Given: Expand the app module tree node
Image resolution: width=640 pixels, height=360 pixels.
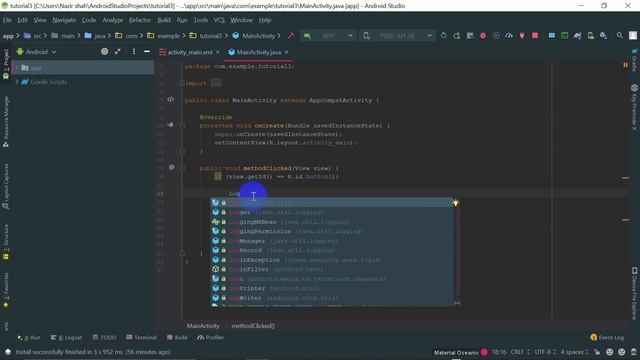Looking at the screenshot, I should tap(17, 68).
